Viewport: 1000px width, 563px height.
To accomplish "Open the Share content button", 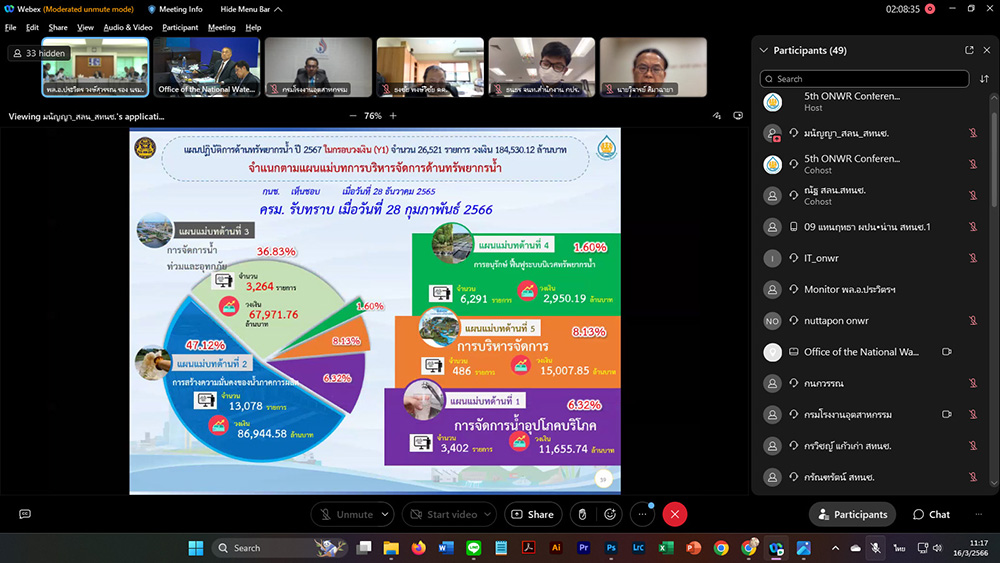I will tap(532, 514).
